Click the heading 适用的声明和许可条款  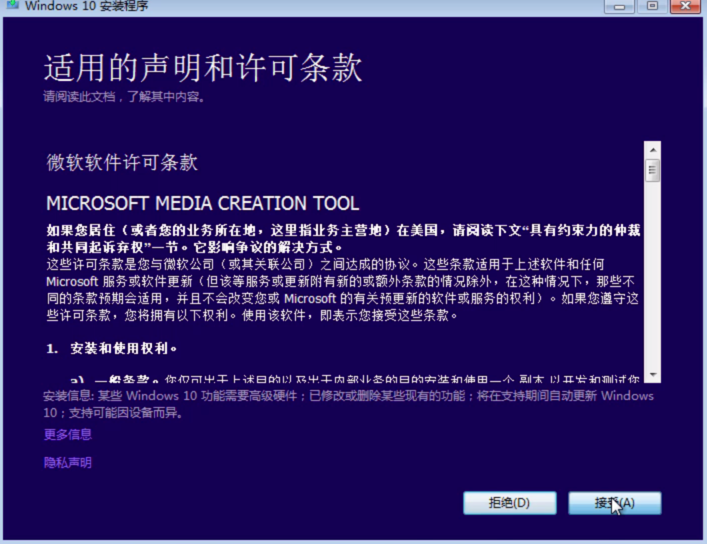(203, 68)
